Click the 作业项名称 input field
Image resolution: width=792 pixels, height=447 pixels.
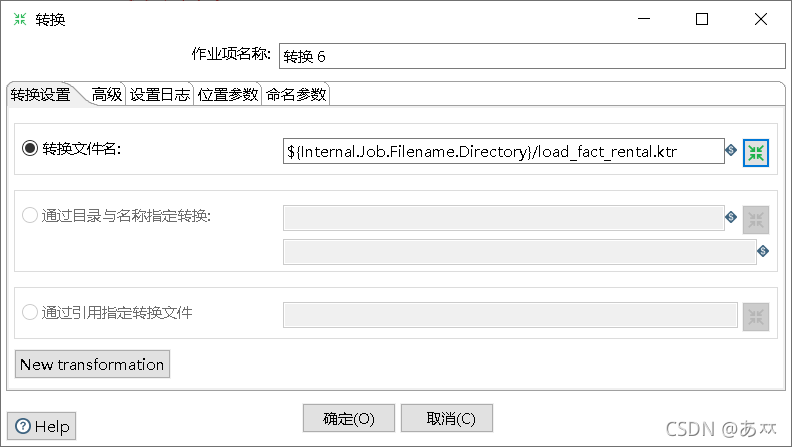click(532, 56)
